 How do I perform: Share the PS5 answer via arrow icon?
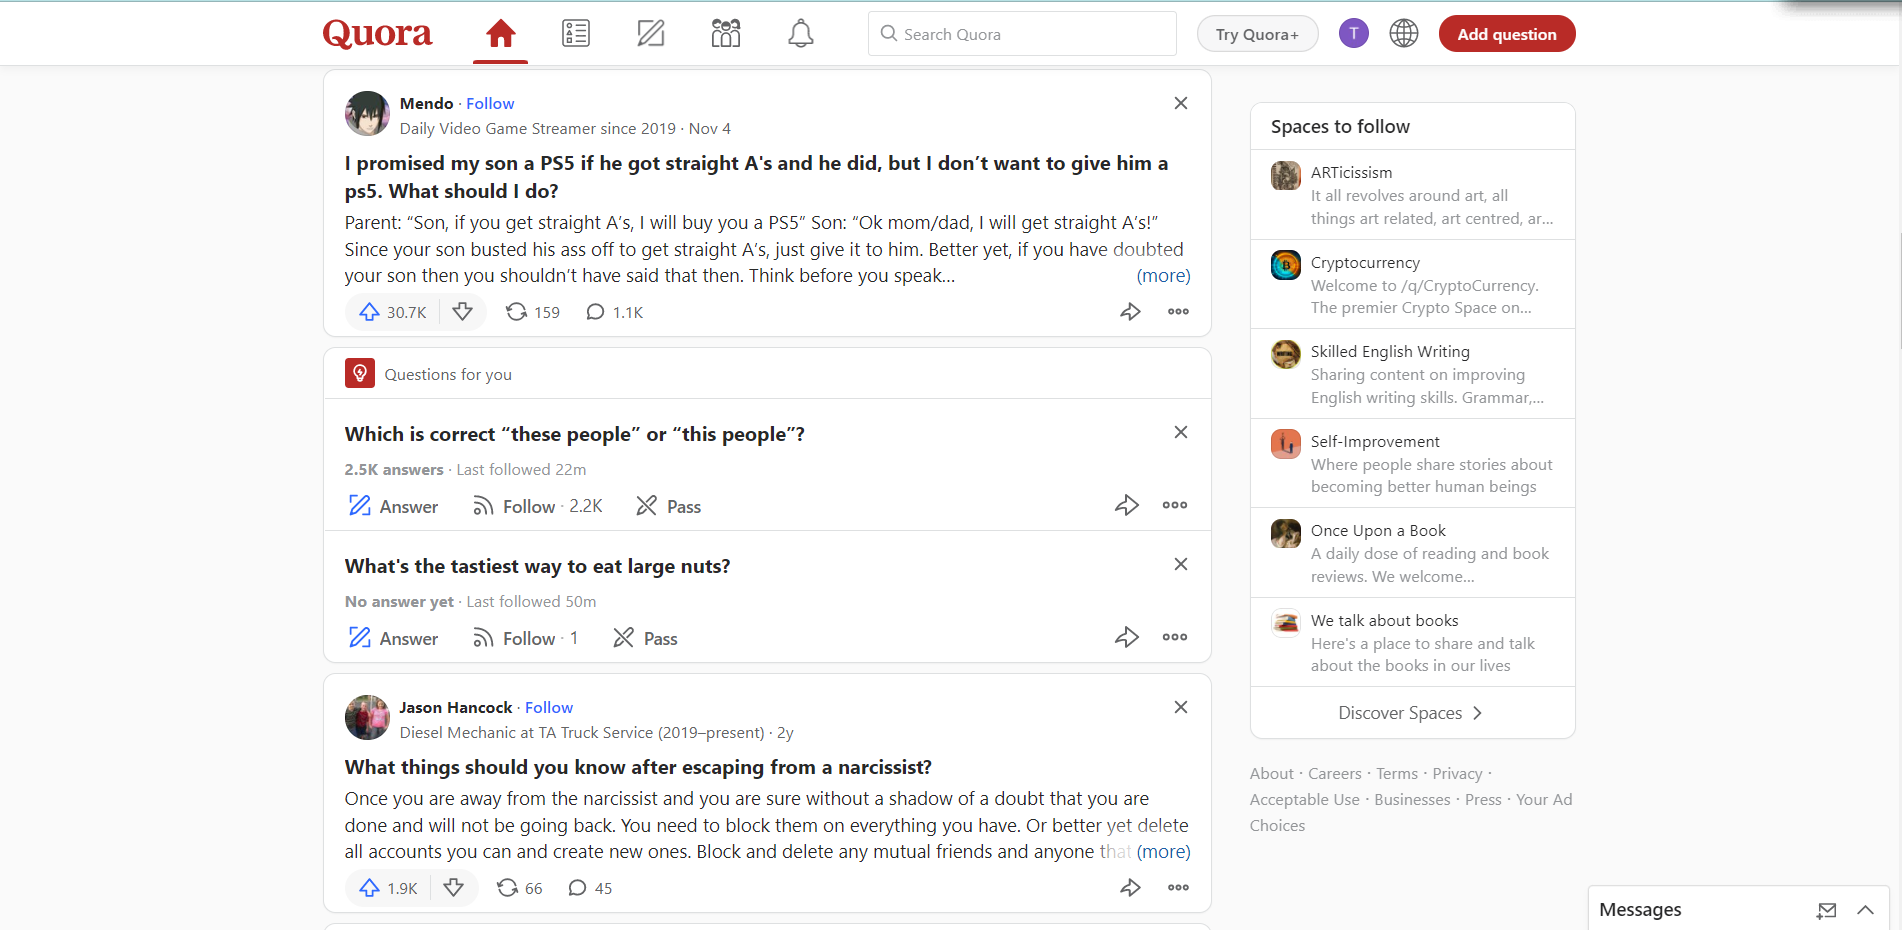tap(1130, 312)
